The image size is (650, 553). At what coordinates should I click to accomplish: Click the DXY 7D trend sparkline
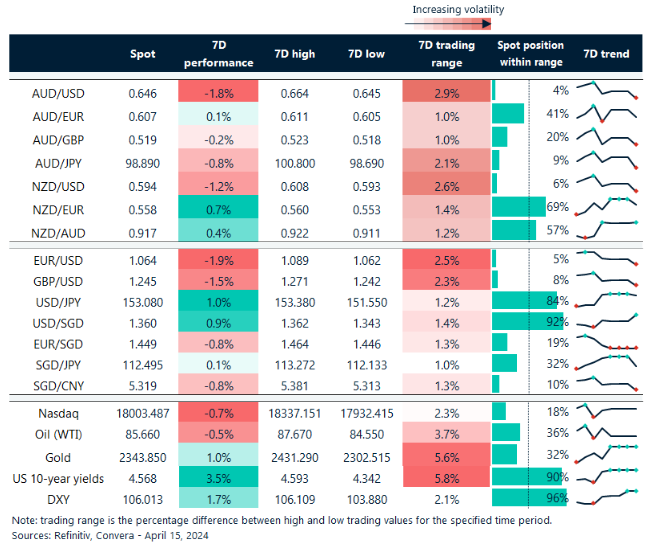[x=608, y=497]
